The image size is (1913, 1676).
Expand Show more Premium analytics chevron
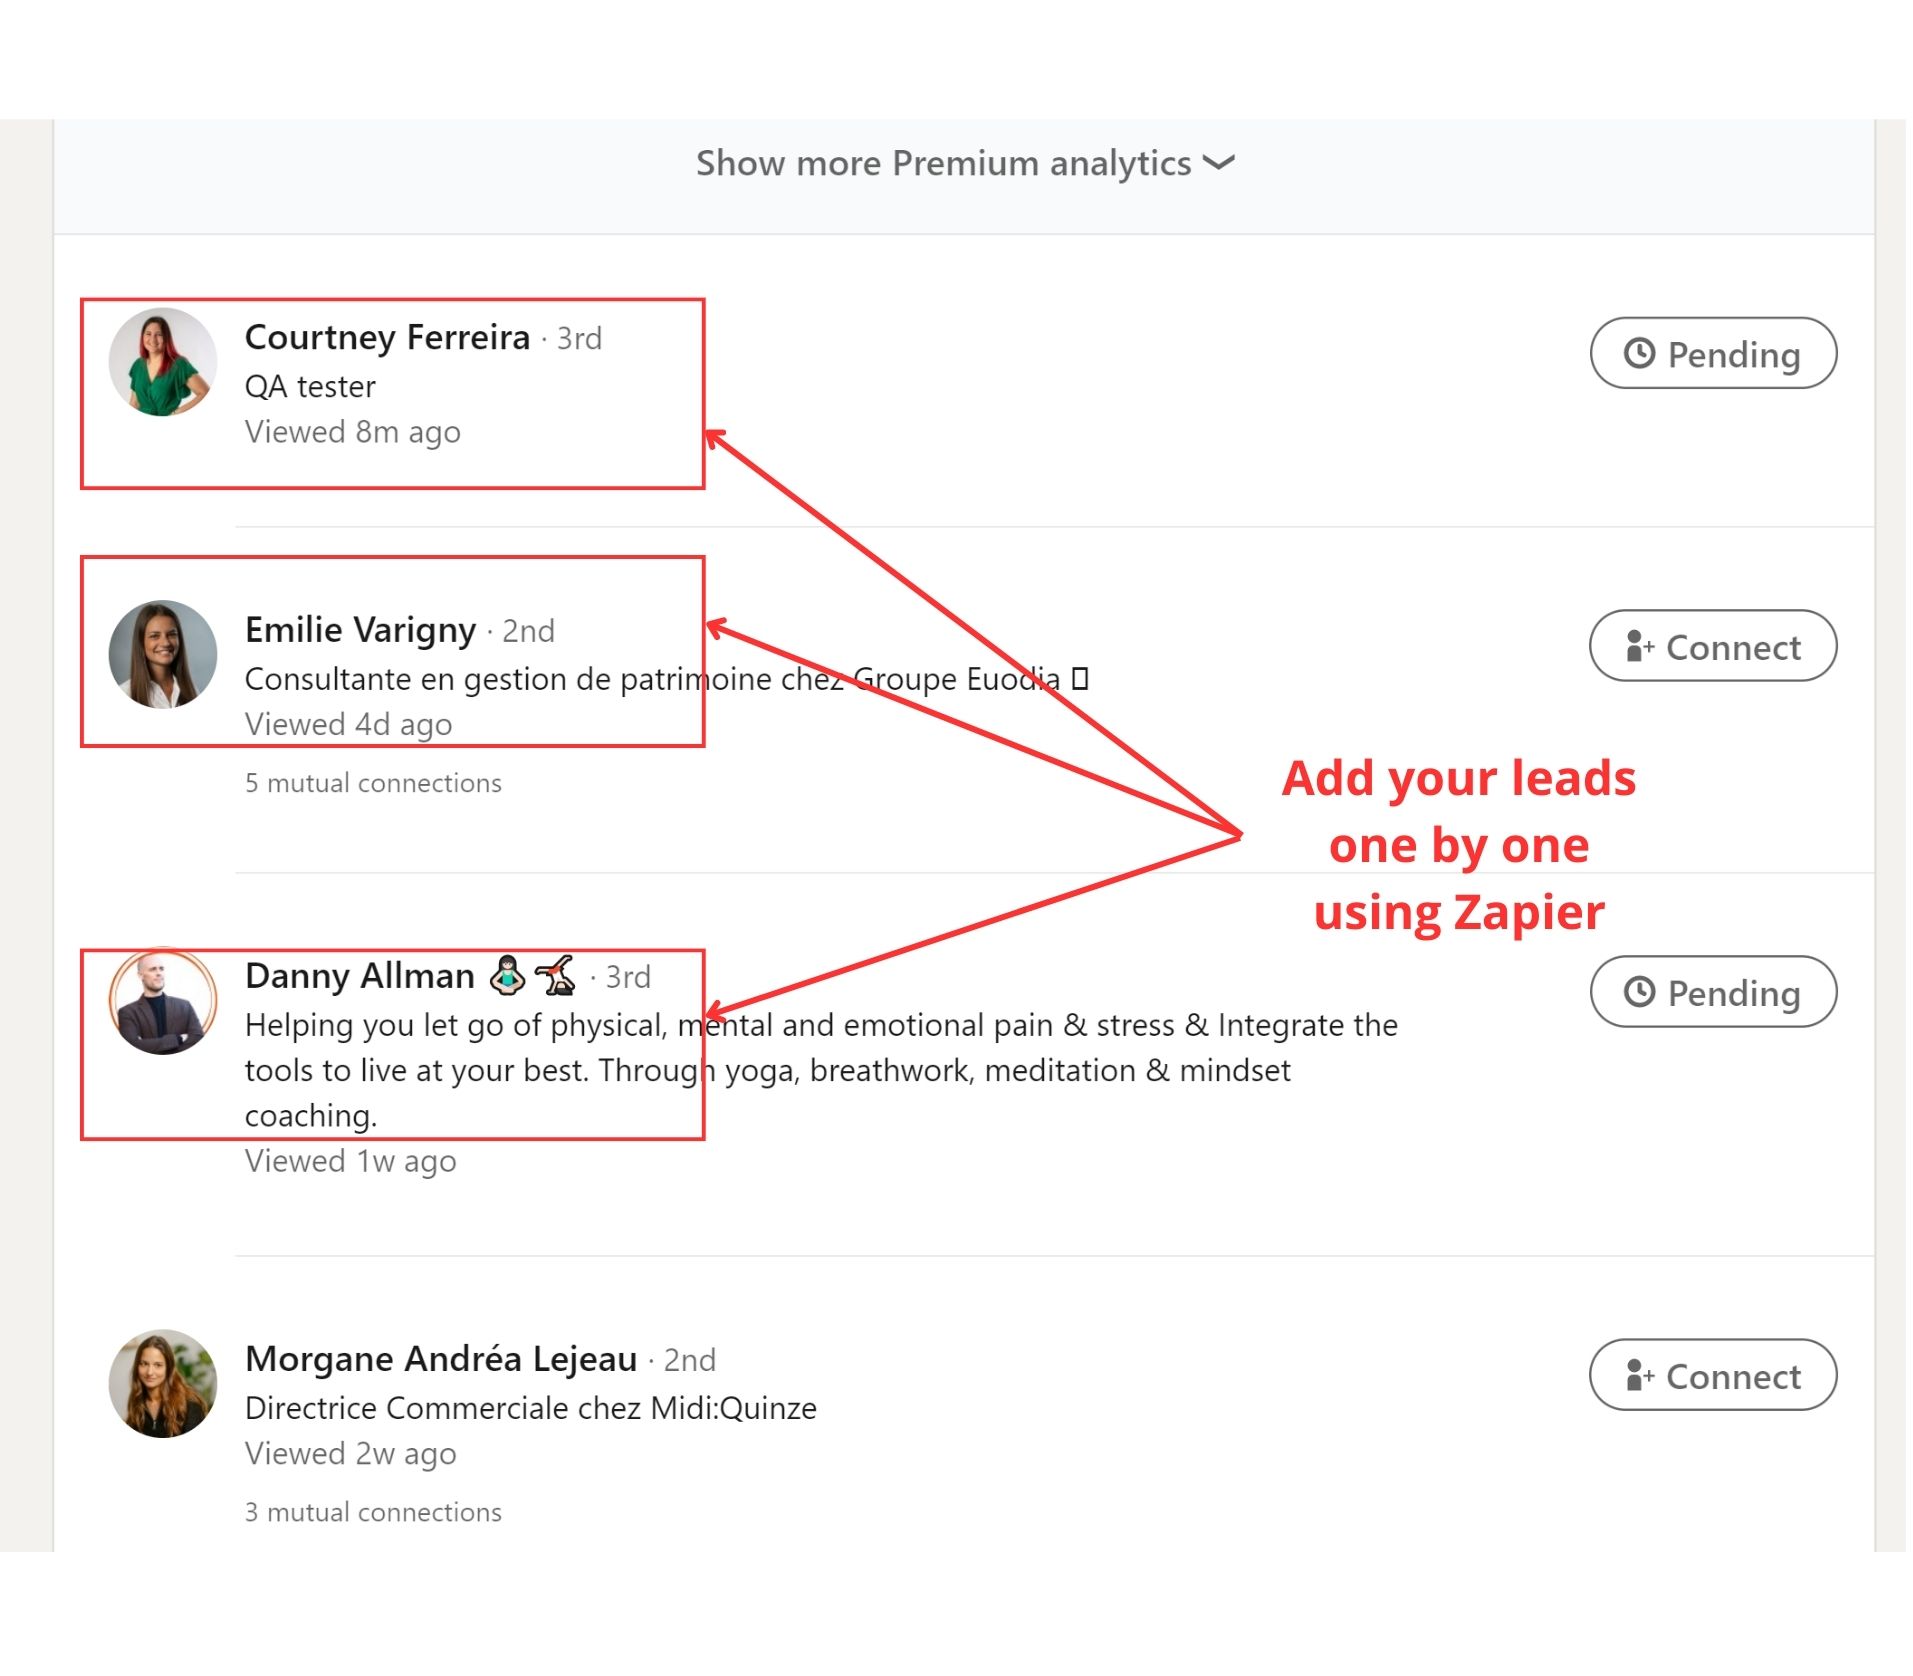[1218, 162]
